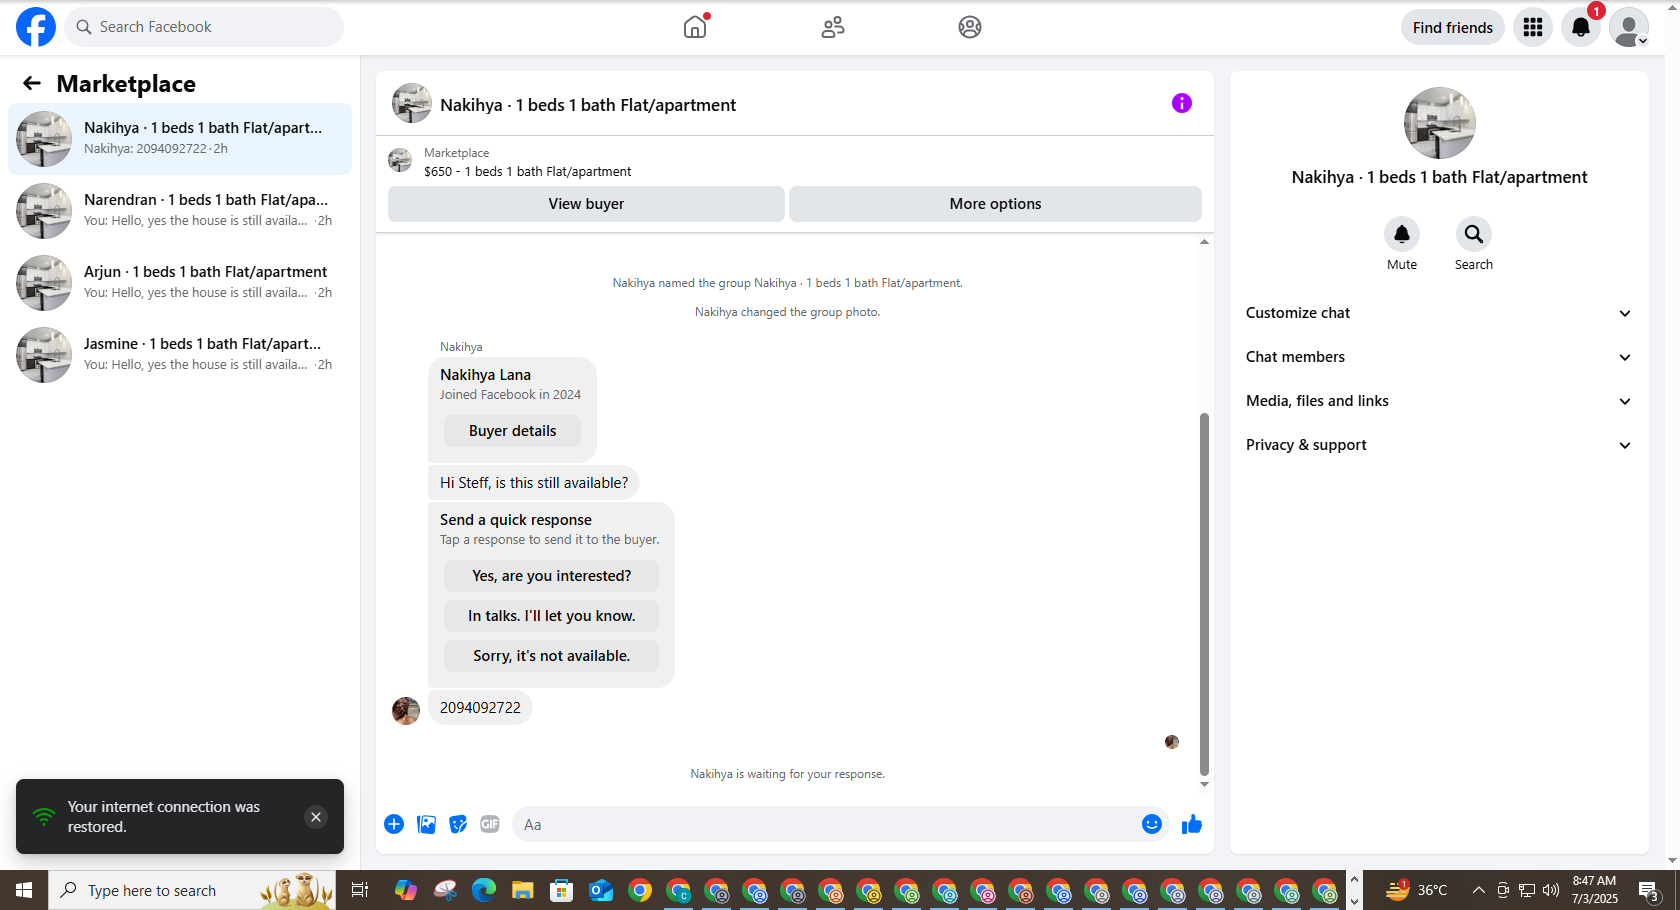This screenshot has height=910, width=1680.
Task: Open File Explorer from the taskbar
Action: pyautogui.click(x=522, y=890)
